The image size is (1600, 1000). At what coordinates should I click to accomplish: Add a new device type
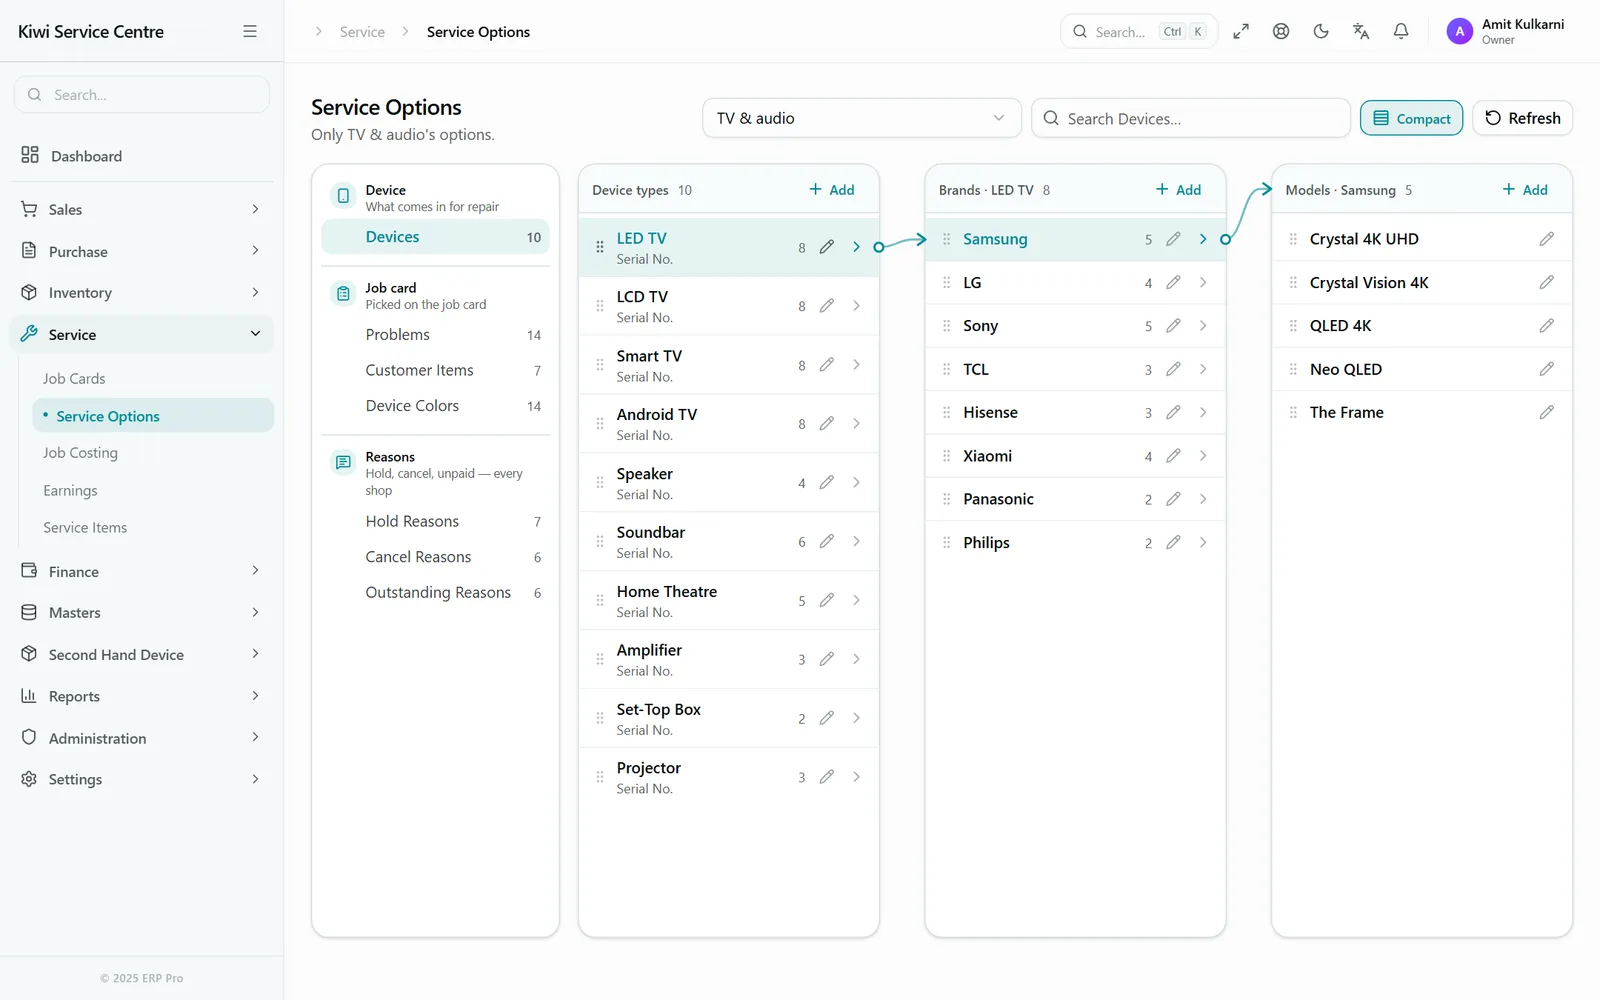[832, 190]
